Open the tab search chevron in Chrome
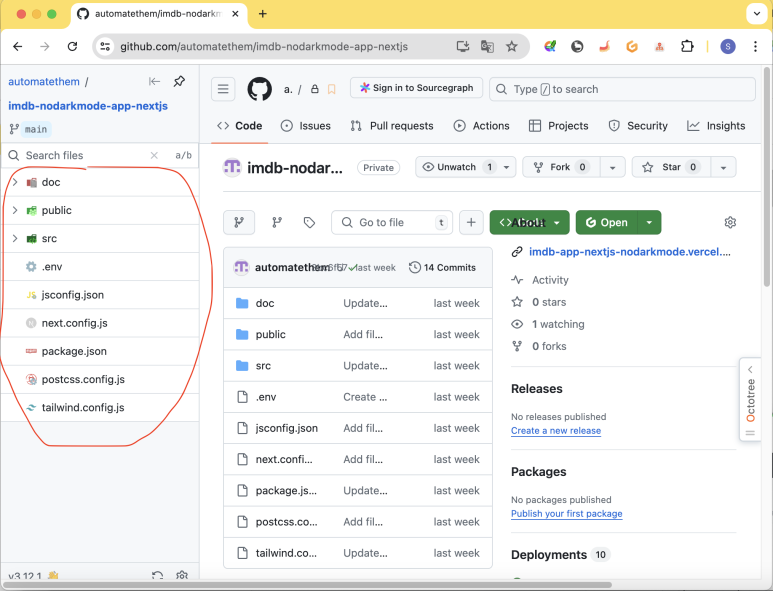 (757, 14)
